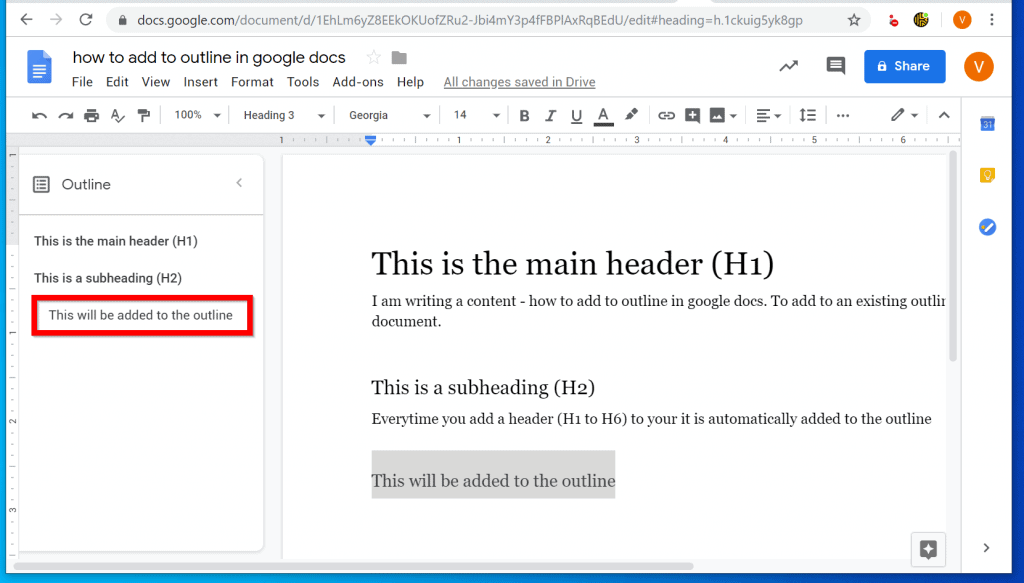Image resolution: width=1024 pixels, height=583 pixels.
Task: Open the Google account avatar V
Action: pos(978,66)
